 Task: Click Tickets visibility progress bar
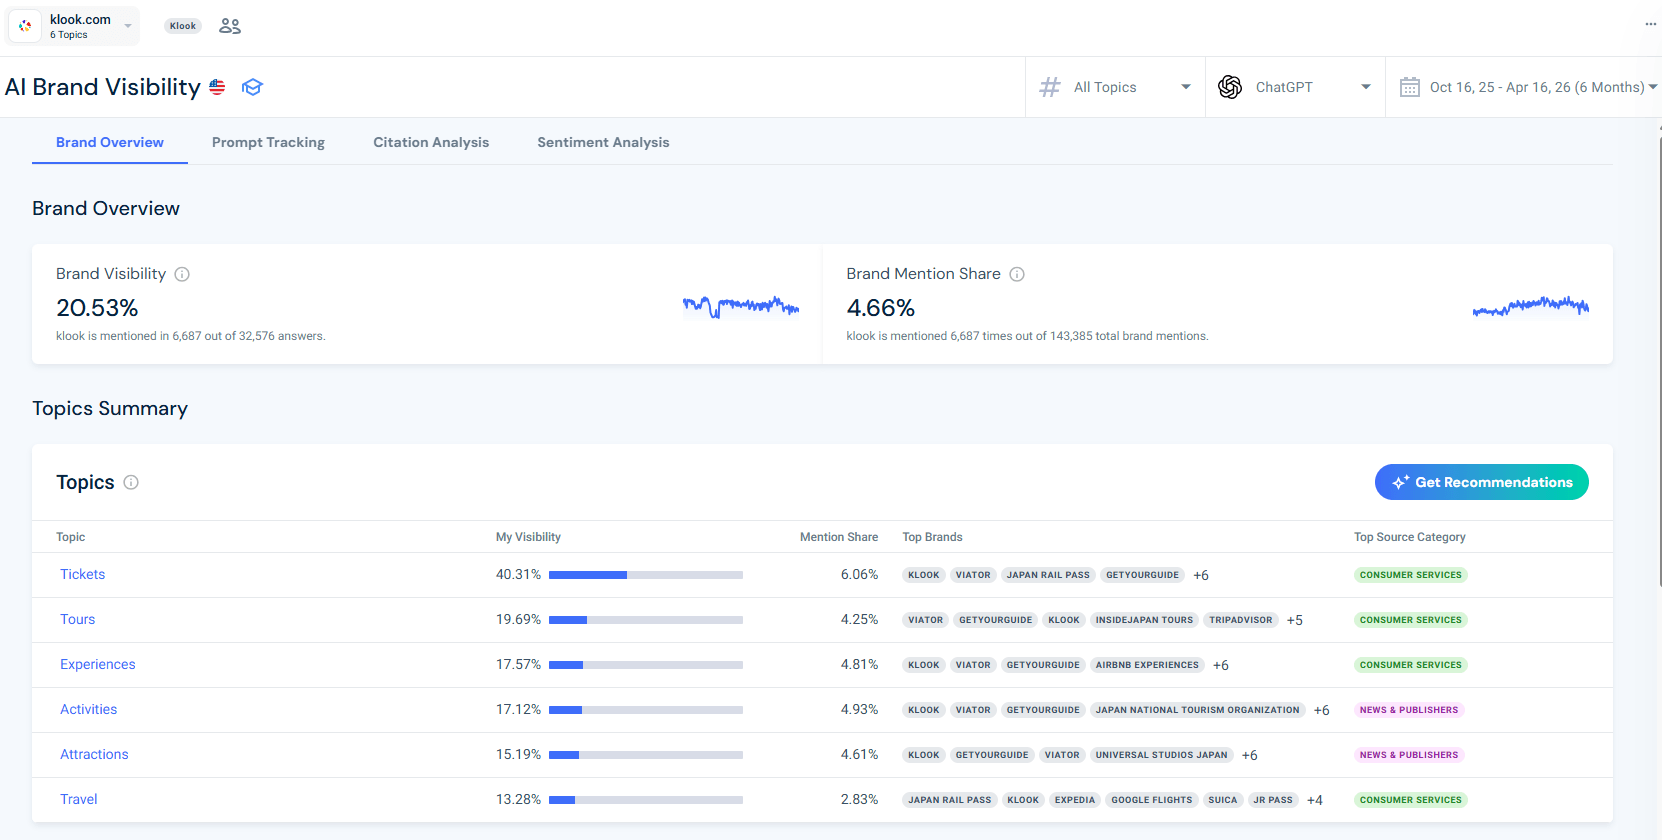click(x=646, y=575)
